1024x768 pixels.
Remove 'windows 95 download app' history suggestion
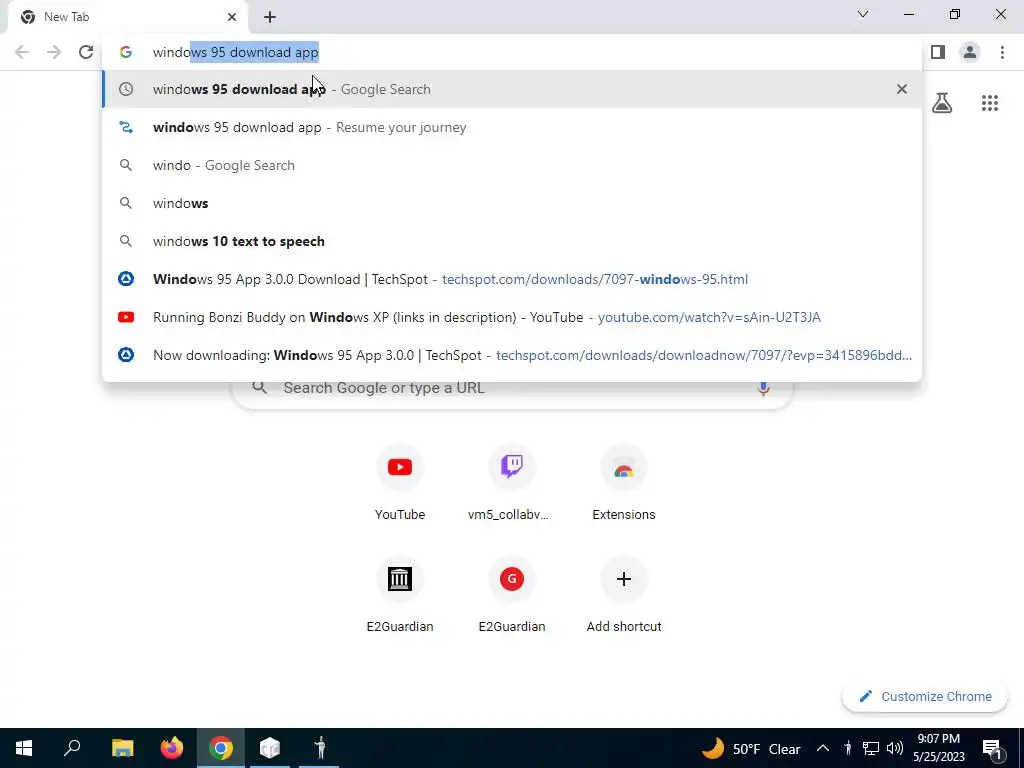[x=902, y=89]
